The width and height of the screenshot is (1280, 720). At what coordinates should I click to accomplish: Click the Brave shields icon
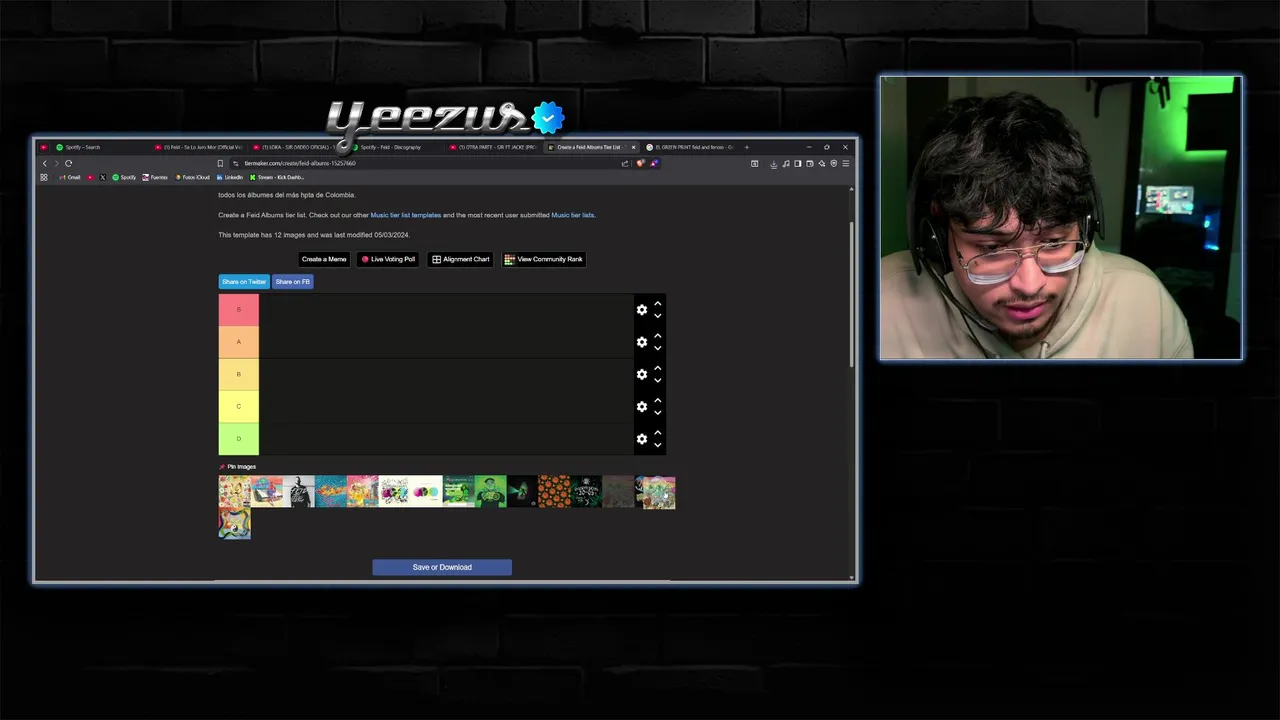click(x=640, y=163)
